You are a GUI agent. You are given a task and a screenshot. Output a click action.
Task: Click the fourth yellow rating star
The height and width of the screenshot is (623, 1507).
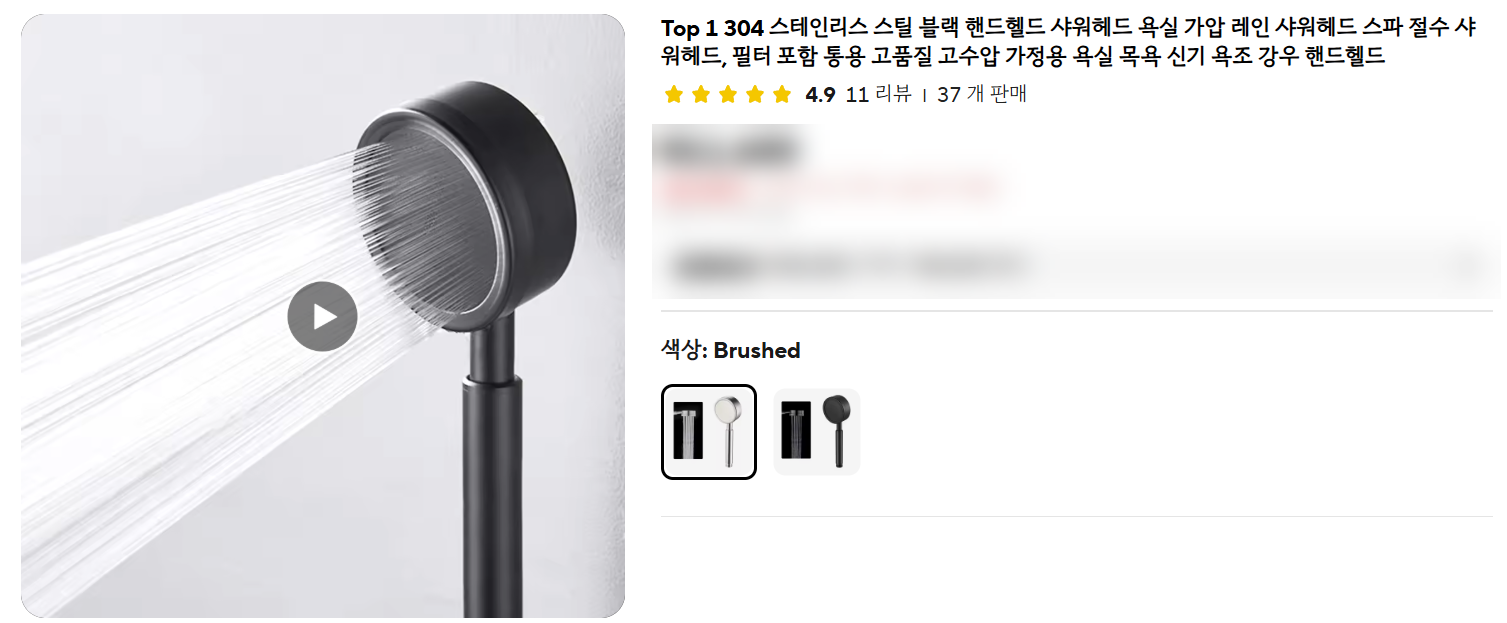(755, 95)
